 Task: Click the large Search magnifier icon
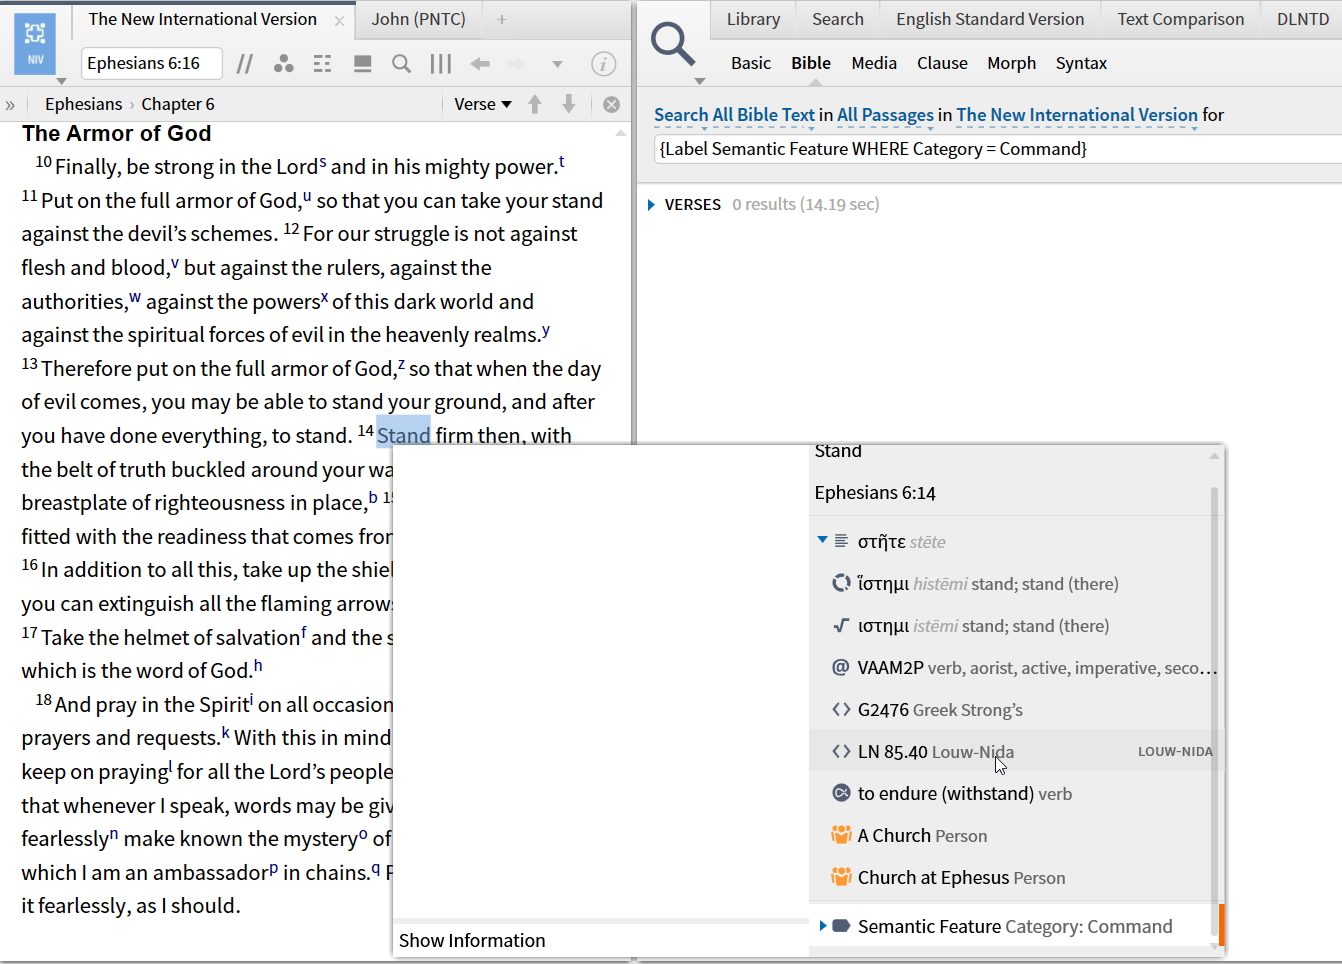(673, 44)
